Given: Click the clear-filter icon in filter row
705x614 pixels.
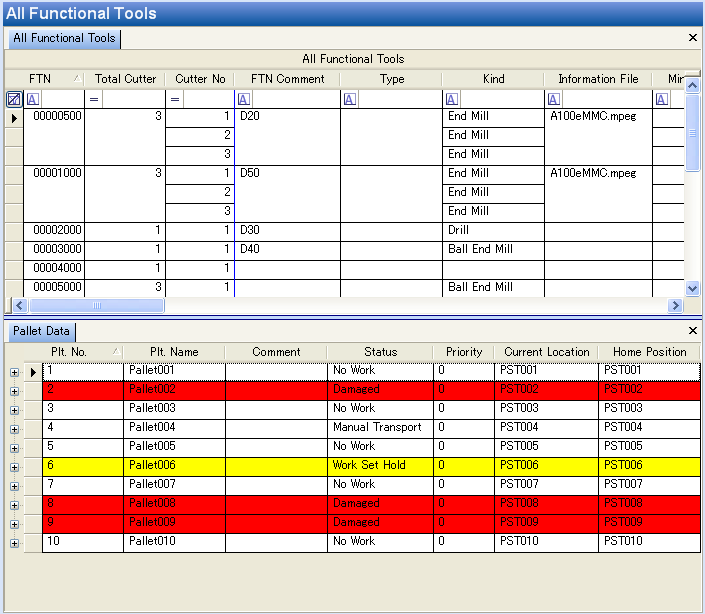Looking at the screenshot, I should pyautogui.click(x=14, y=99).
